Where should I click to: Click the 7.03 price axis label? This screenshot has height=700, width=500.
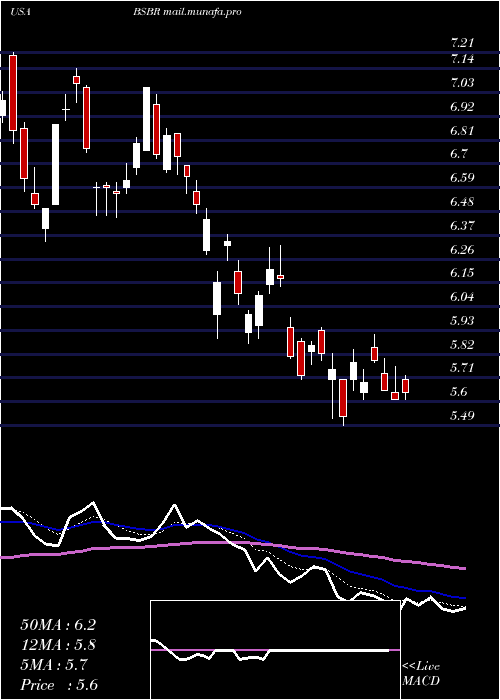[x=462, y=83]
